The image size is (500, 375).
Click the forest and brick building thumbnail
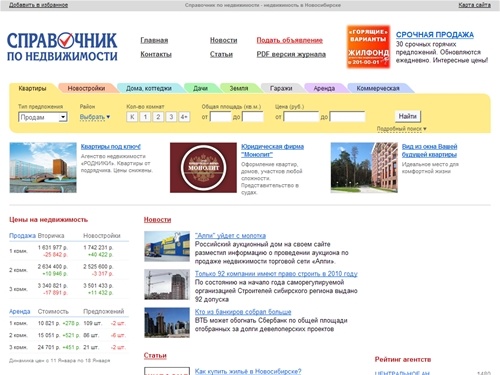[364, 168]
